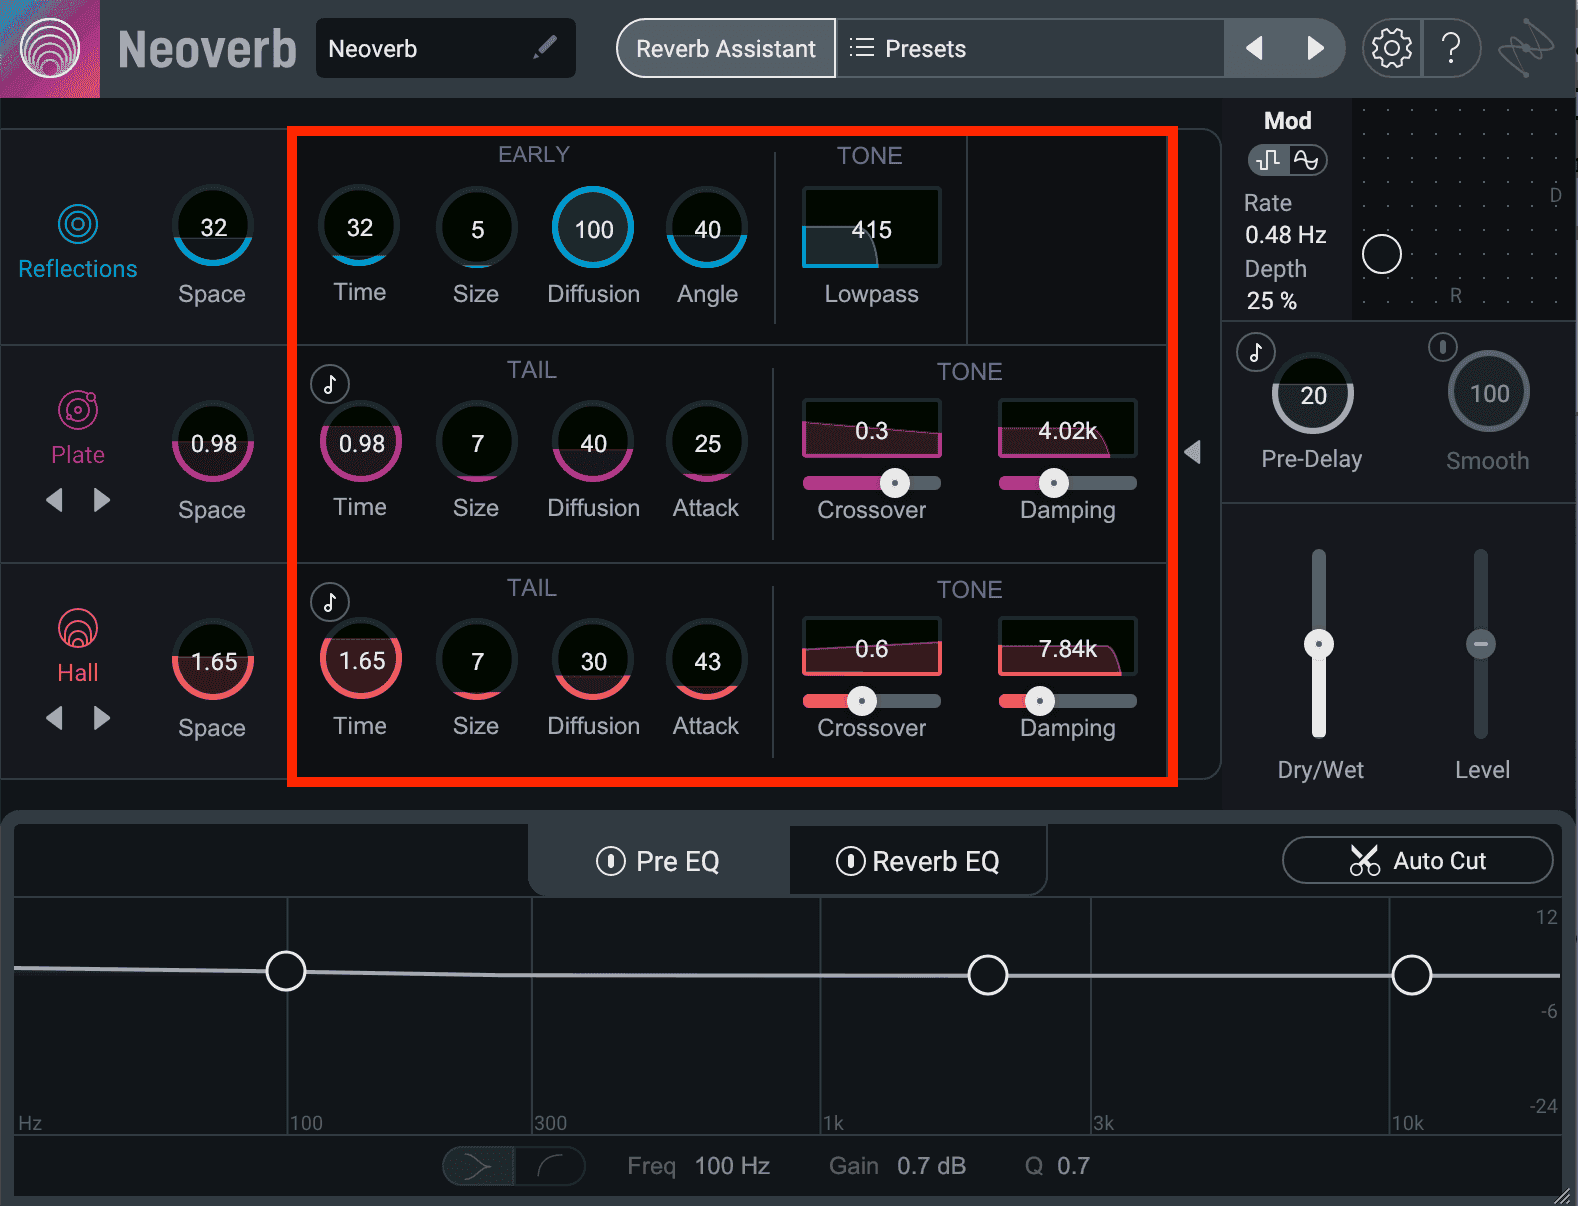The image size is (1578, 1206).
Task: Load next preset with right arrow
Action: [x=1315, y=48]
